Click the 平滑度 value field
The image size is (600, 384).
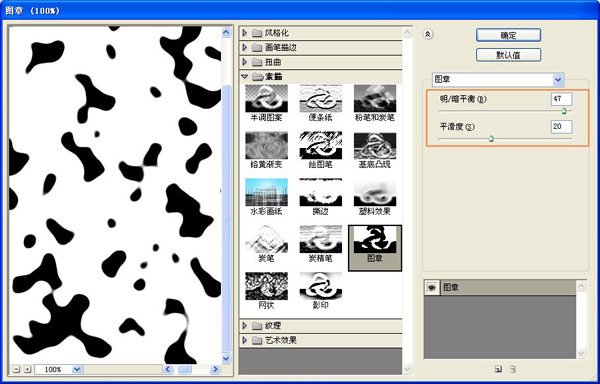[x=561, y=127]
